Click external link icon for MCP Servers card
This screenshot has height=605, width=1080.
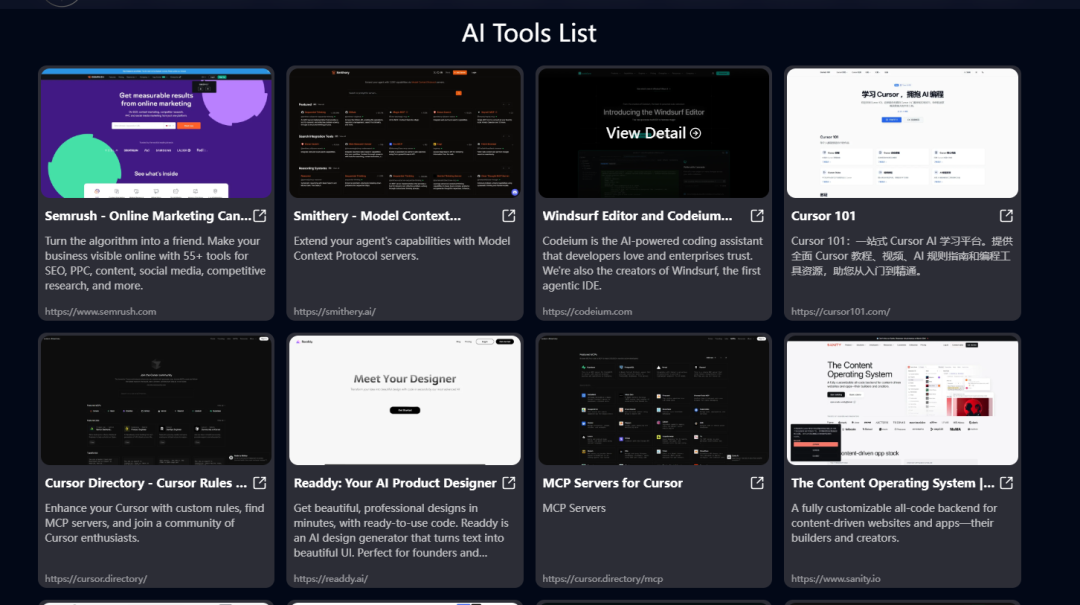[x=757, y=483]
